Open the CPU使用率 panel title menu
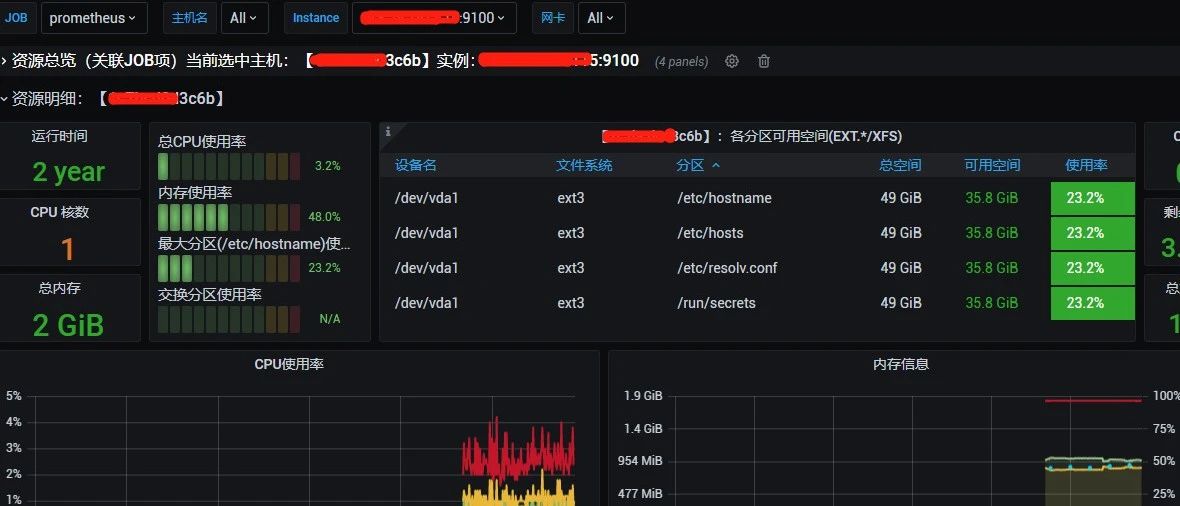Image resolution: width=1180 pixels, height=506 pixels. point(289,364)
